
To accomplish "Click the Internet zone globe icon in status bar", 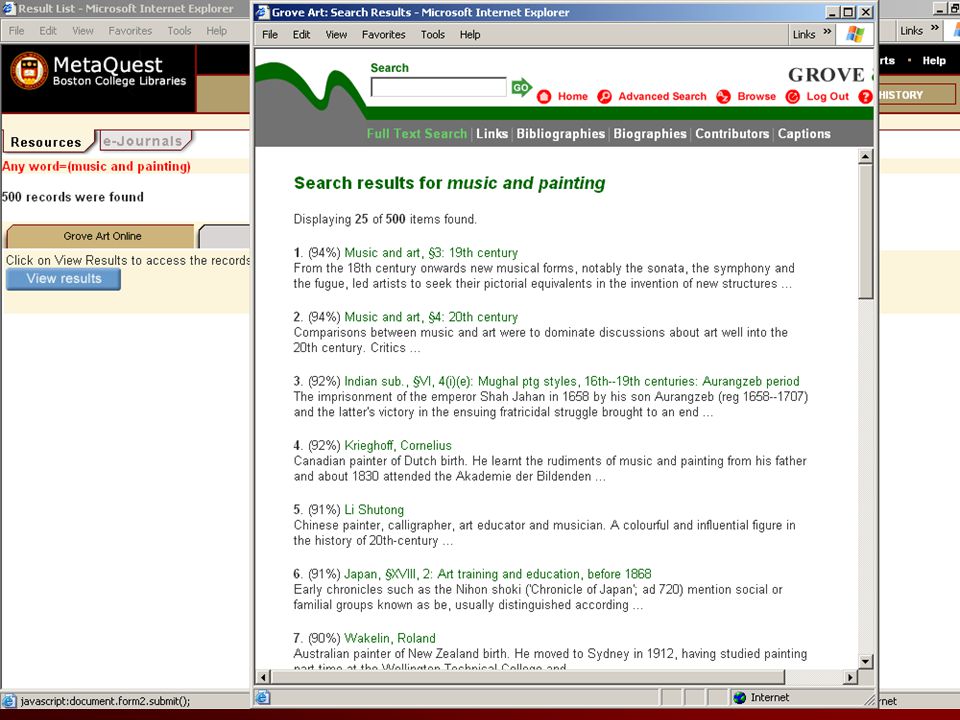I will pyautogui.click(x=740, y=697).
